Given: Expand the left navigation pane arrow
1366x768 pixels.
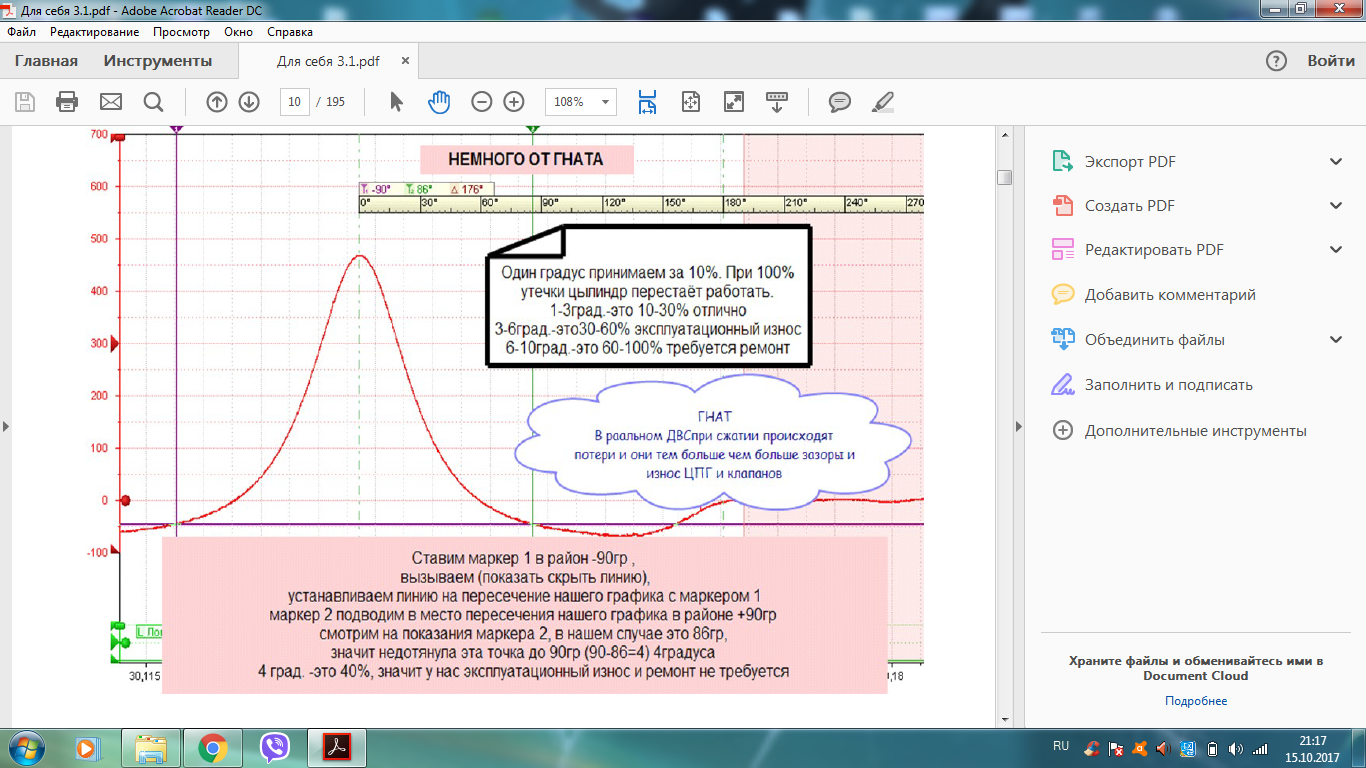Looking at the screenshot, I should click(x=6, y=426).
